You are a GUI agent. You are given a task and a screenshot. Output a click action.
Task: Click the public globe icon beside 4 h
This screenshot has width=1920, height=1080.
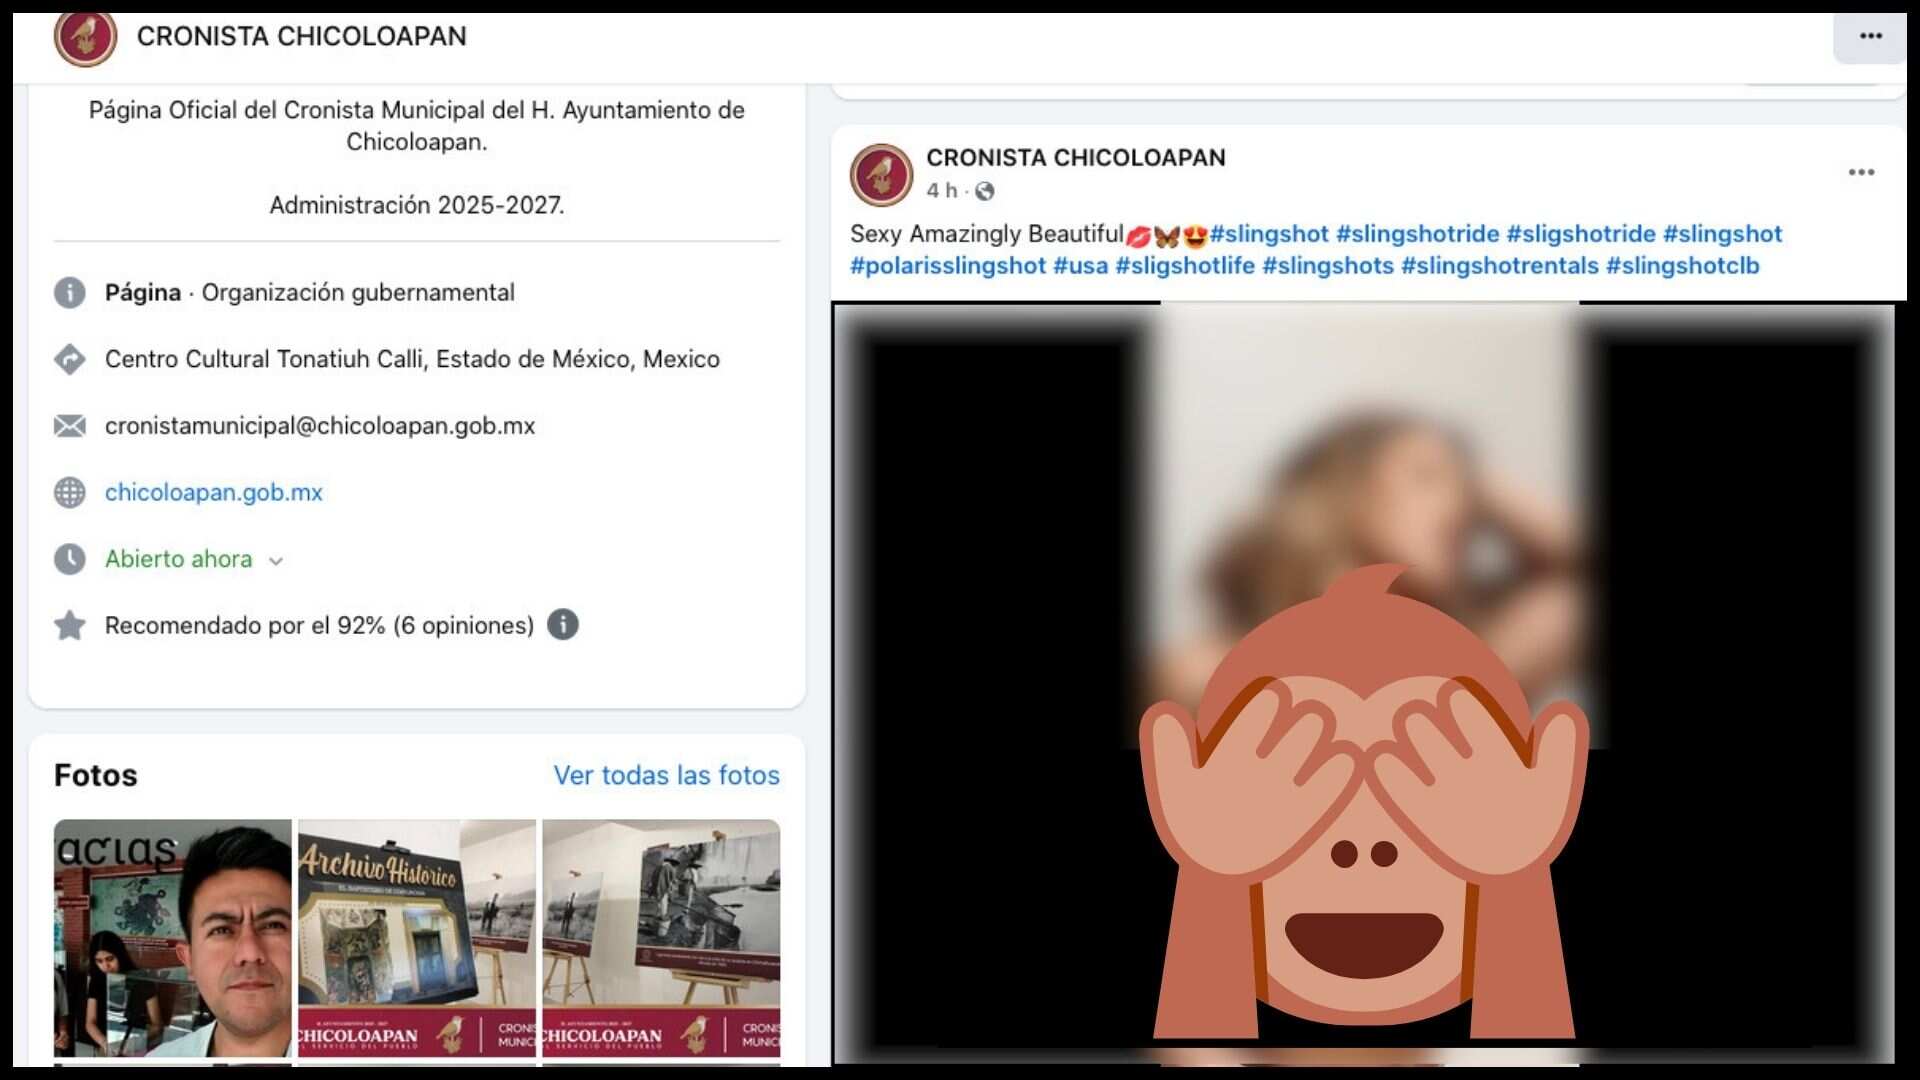click(x=985, y=191)
